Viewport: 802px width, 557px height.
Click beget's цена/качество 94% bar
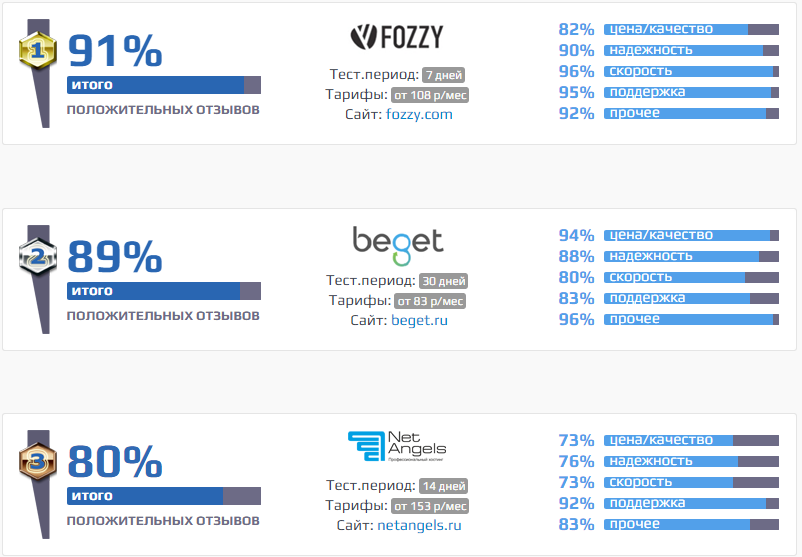691,235
